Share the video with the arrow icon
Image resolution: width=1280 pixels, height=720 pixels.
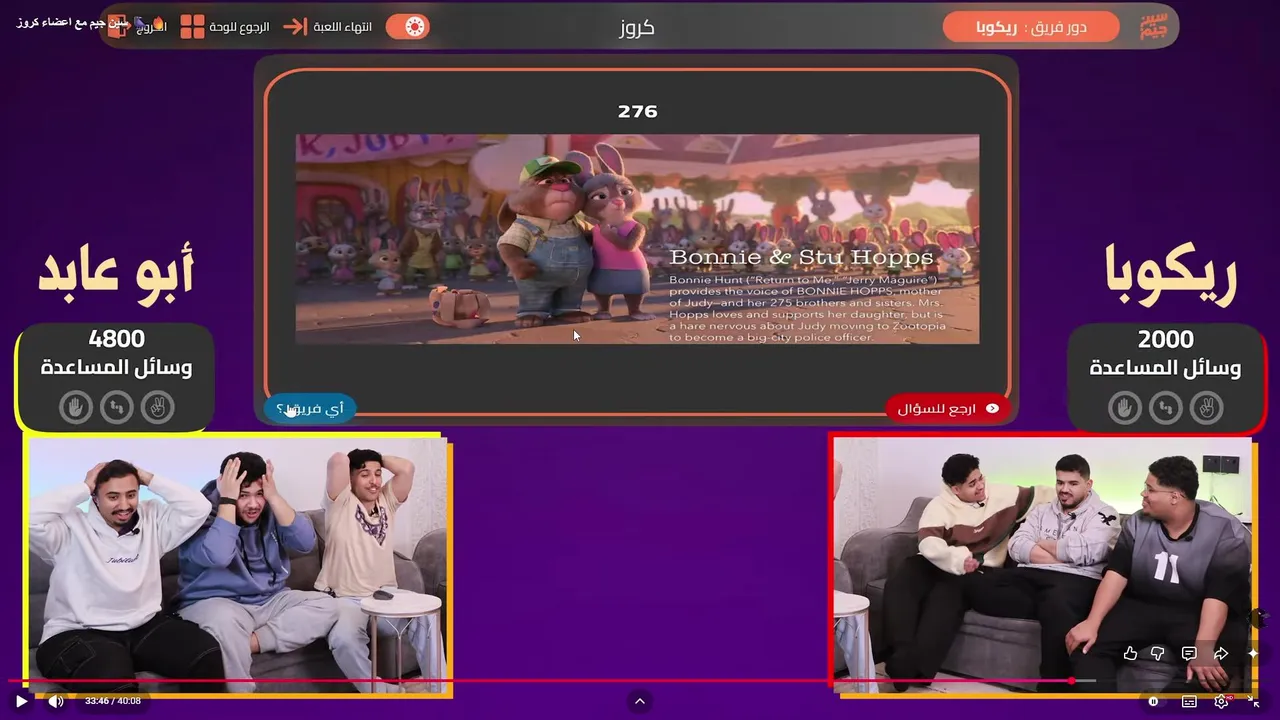tap(1221, 653)
